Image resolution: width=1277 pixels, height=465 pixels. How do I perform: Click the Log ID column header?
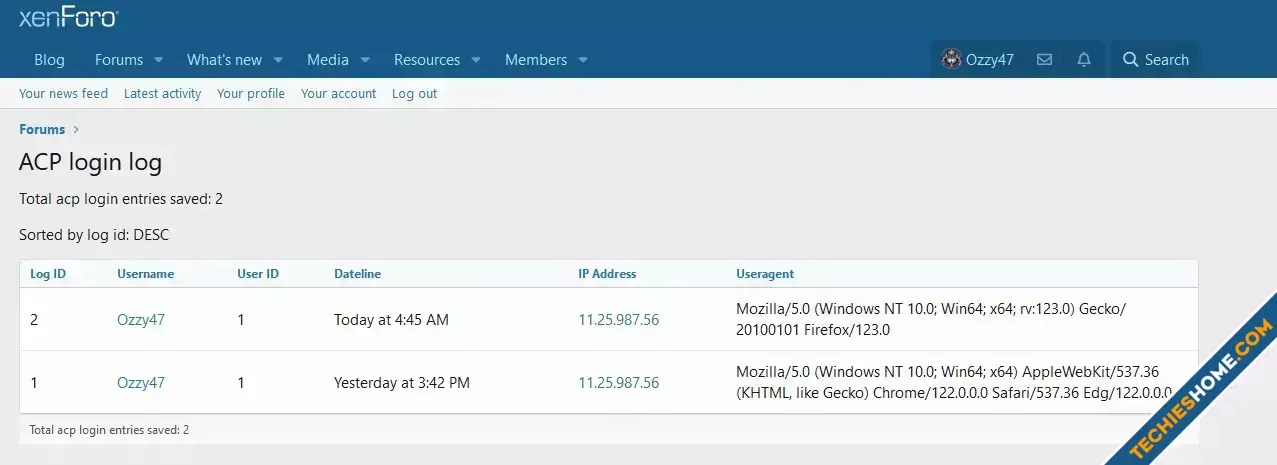tap(48, 274)
